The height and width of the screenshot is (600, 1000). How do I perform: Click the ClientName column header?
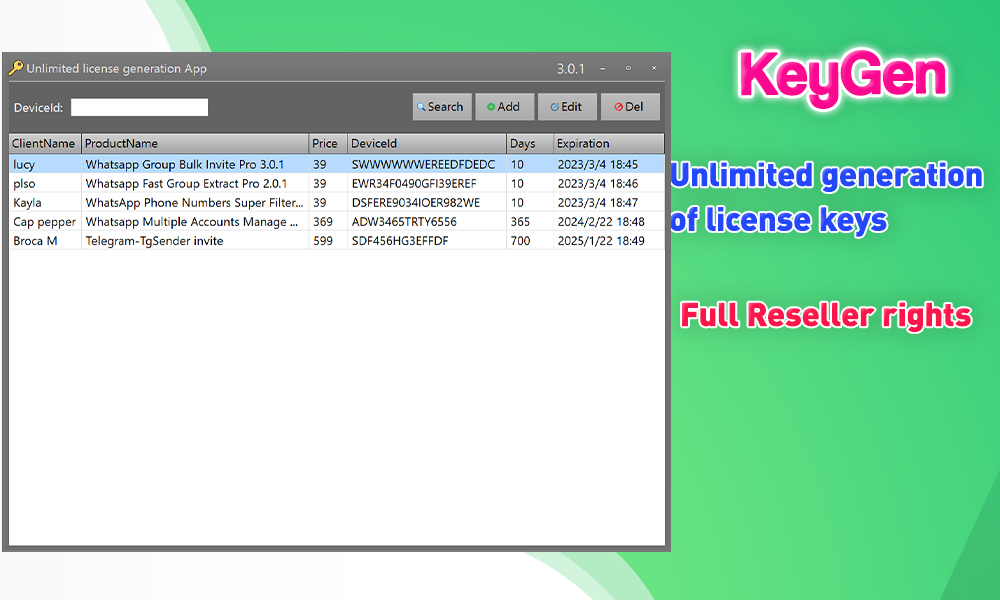pyautogui.click(x=44, y=143)
